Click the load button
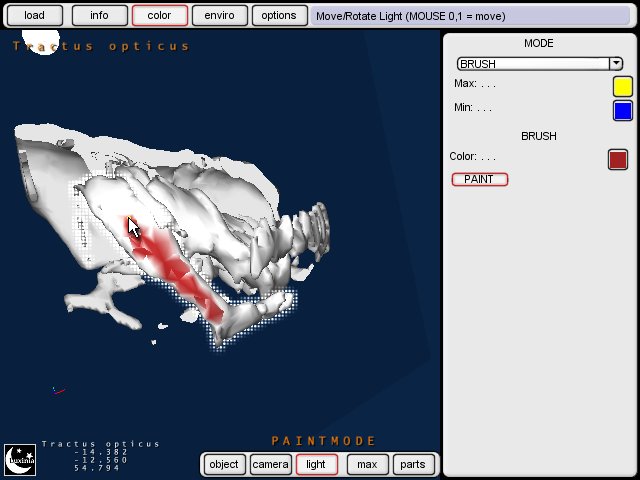The height and width of the screenshot is (480, 640). point(34,16)
